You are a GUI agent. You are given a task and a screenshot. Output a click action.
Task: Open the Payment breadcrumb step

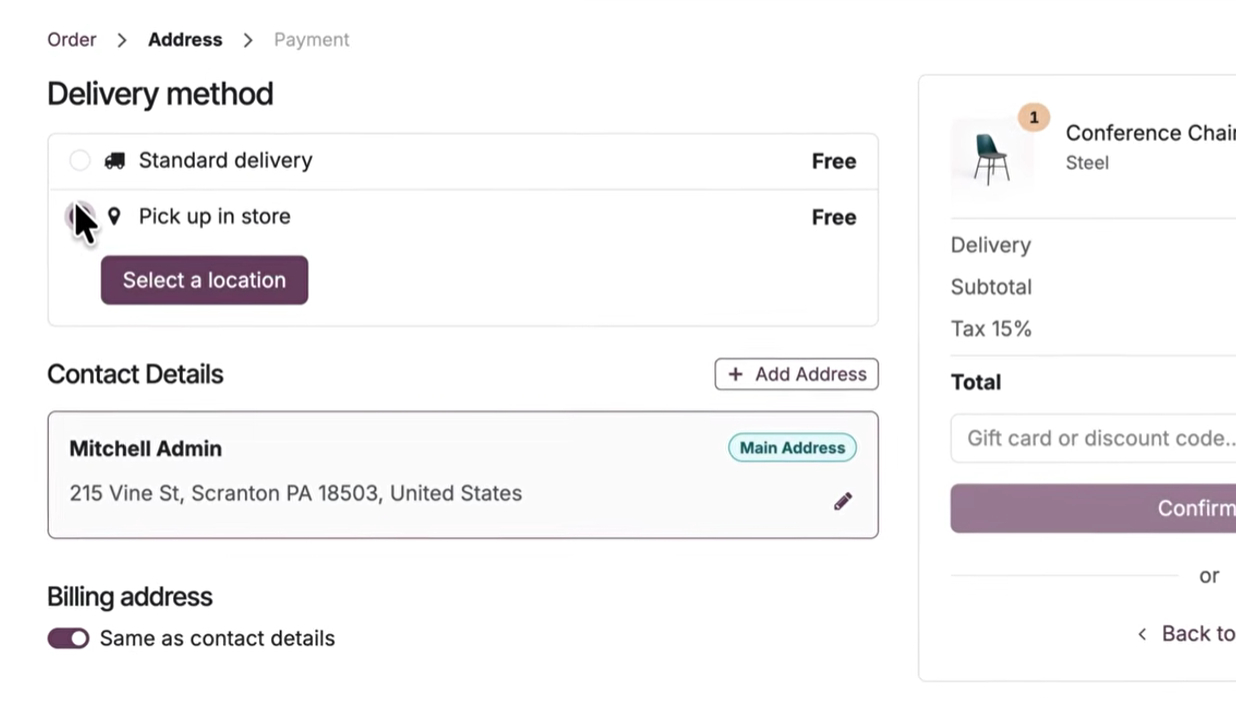pos(311,40)
